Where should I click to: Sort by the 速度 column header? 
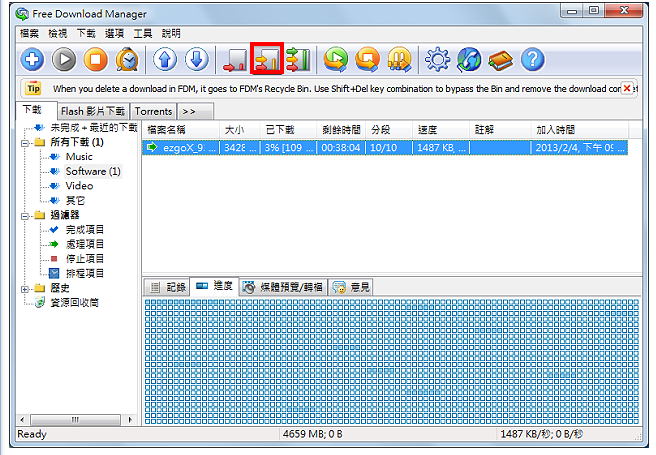pos(441,130)
